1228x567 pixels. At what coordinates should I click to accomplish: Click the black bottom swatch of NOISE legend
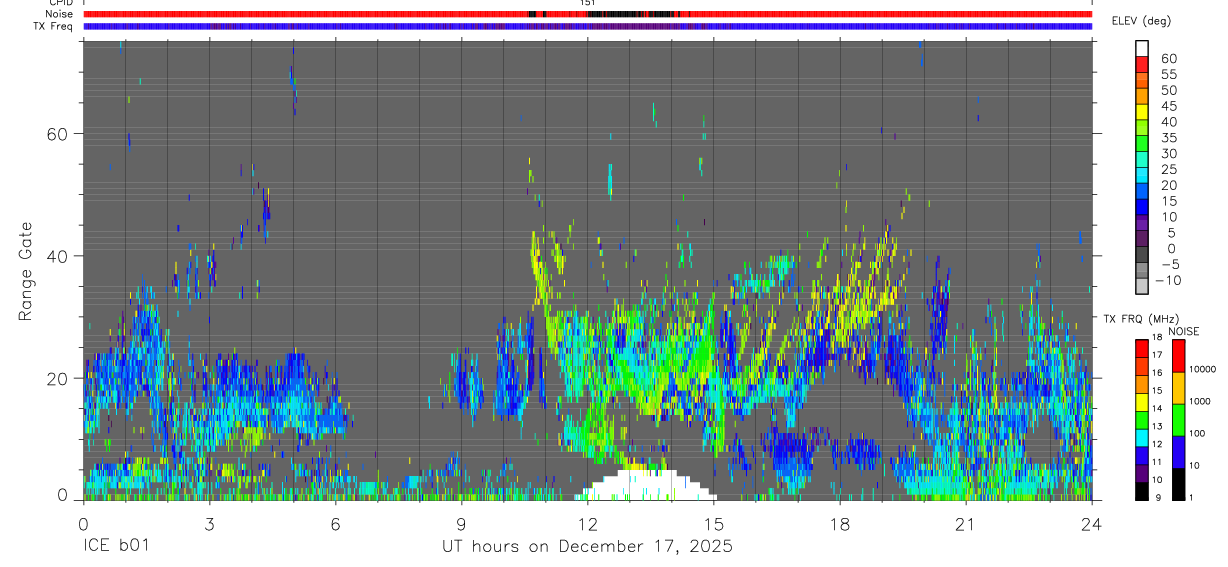coord(1179,485)
